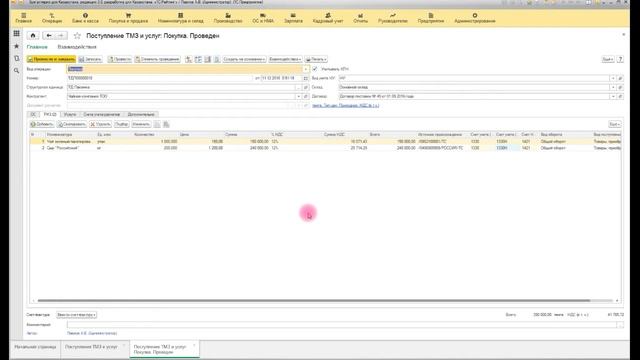Screen dimensions: 640x360
Task: Click third icon after Отменить проведение
Action: (x=207, y=59)
